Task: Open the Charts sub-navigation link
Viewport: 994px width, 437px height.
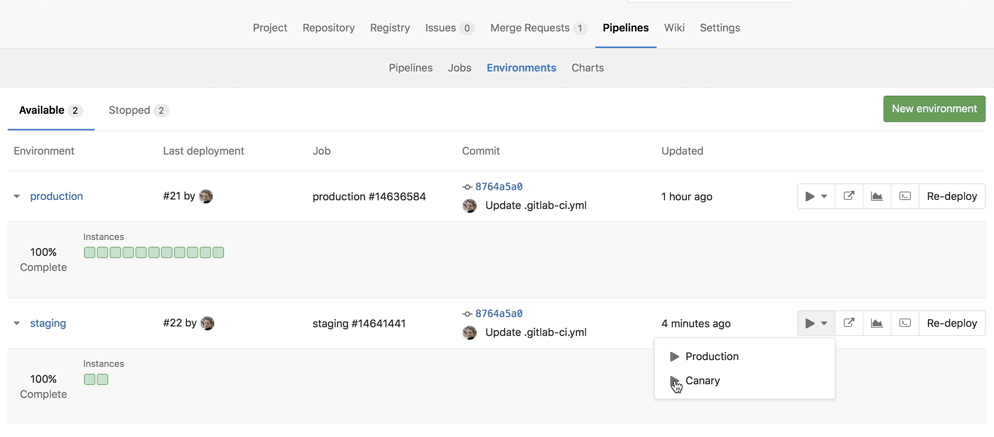Action: [x=587, y=68]
